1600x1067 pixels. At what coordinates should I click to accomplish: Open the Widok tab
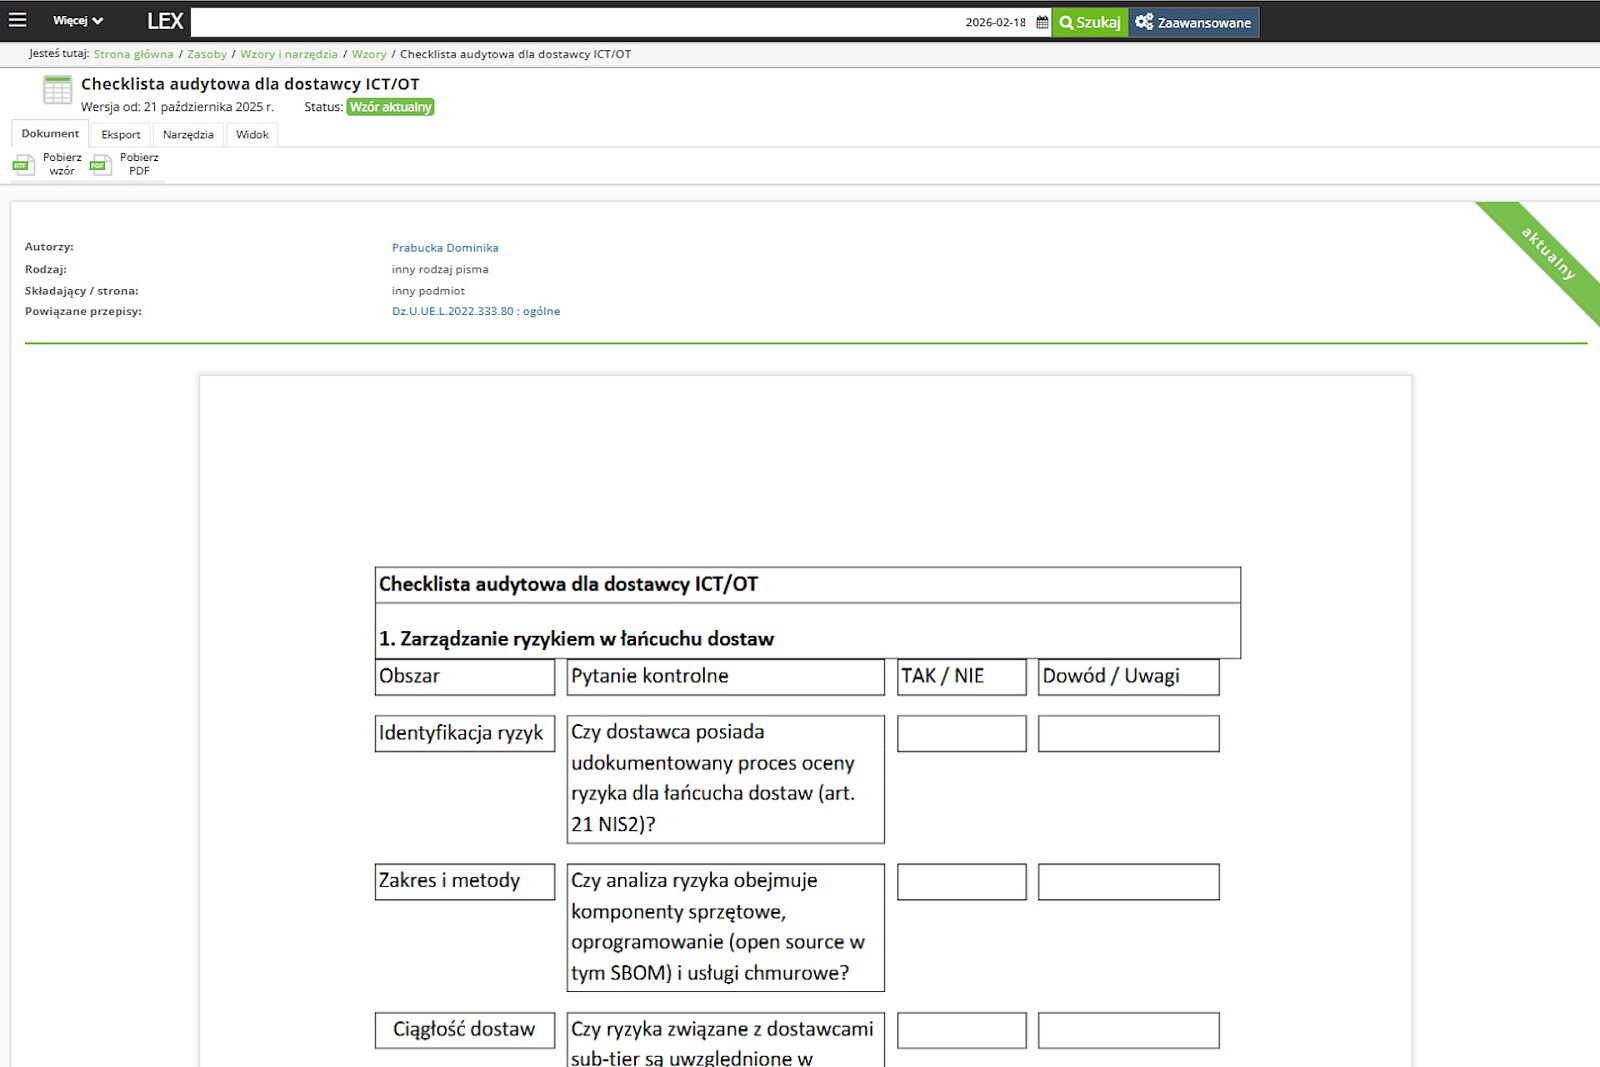[252, 135]
